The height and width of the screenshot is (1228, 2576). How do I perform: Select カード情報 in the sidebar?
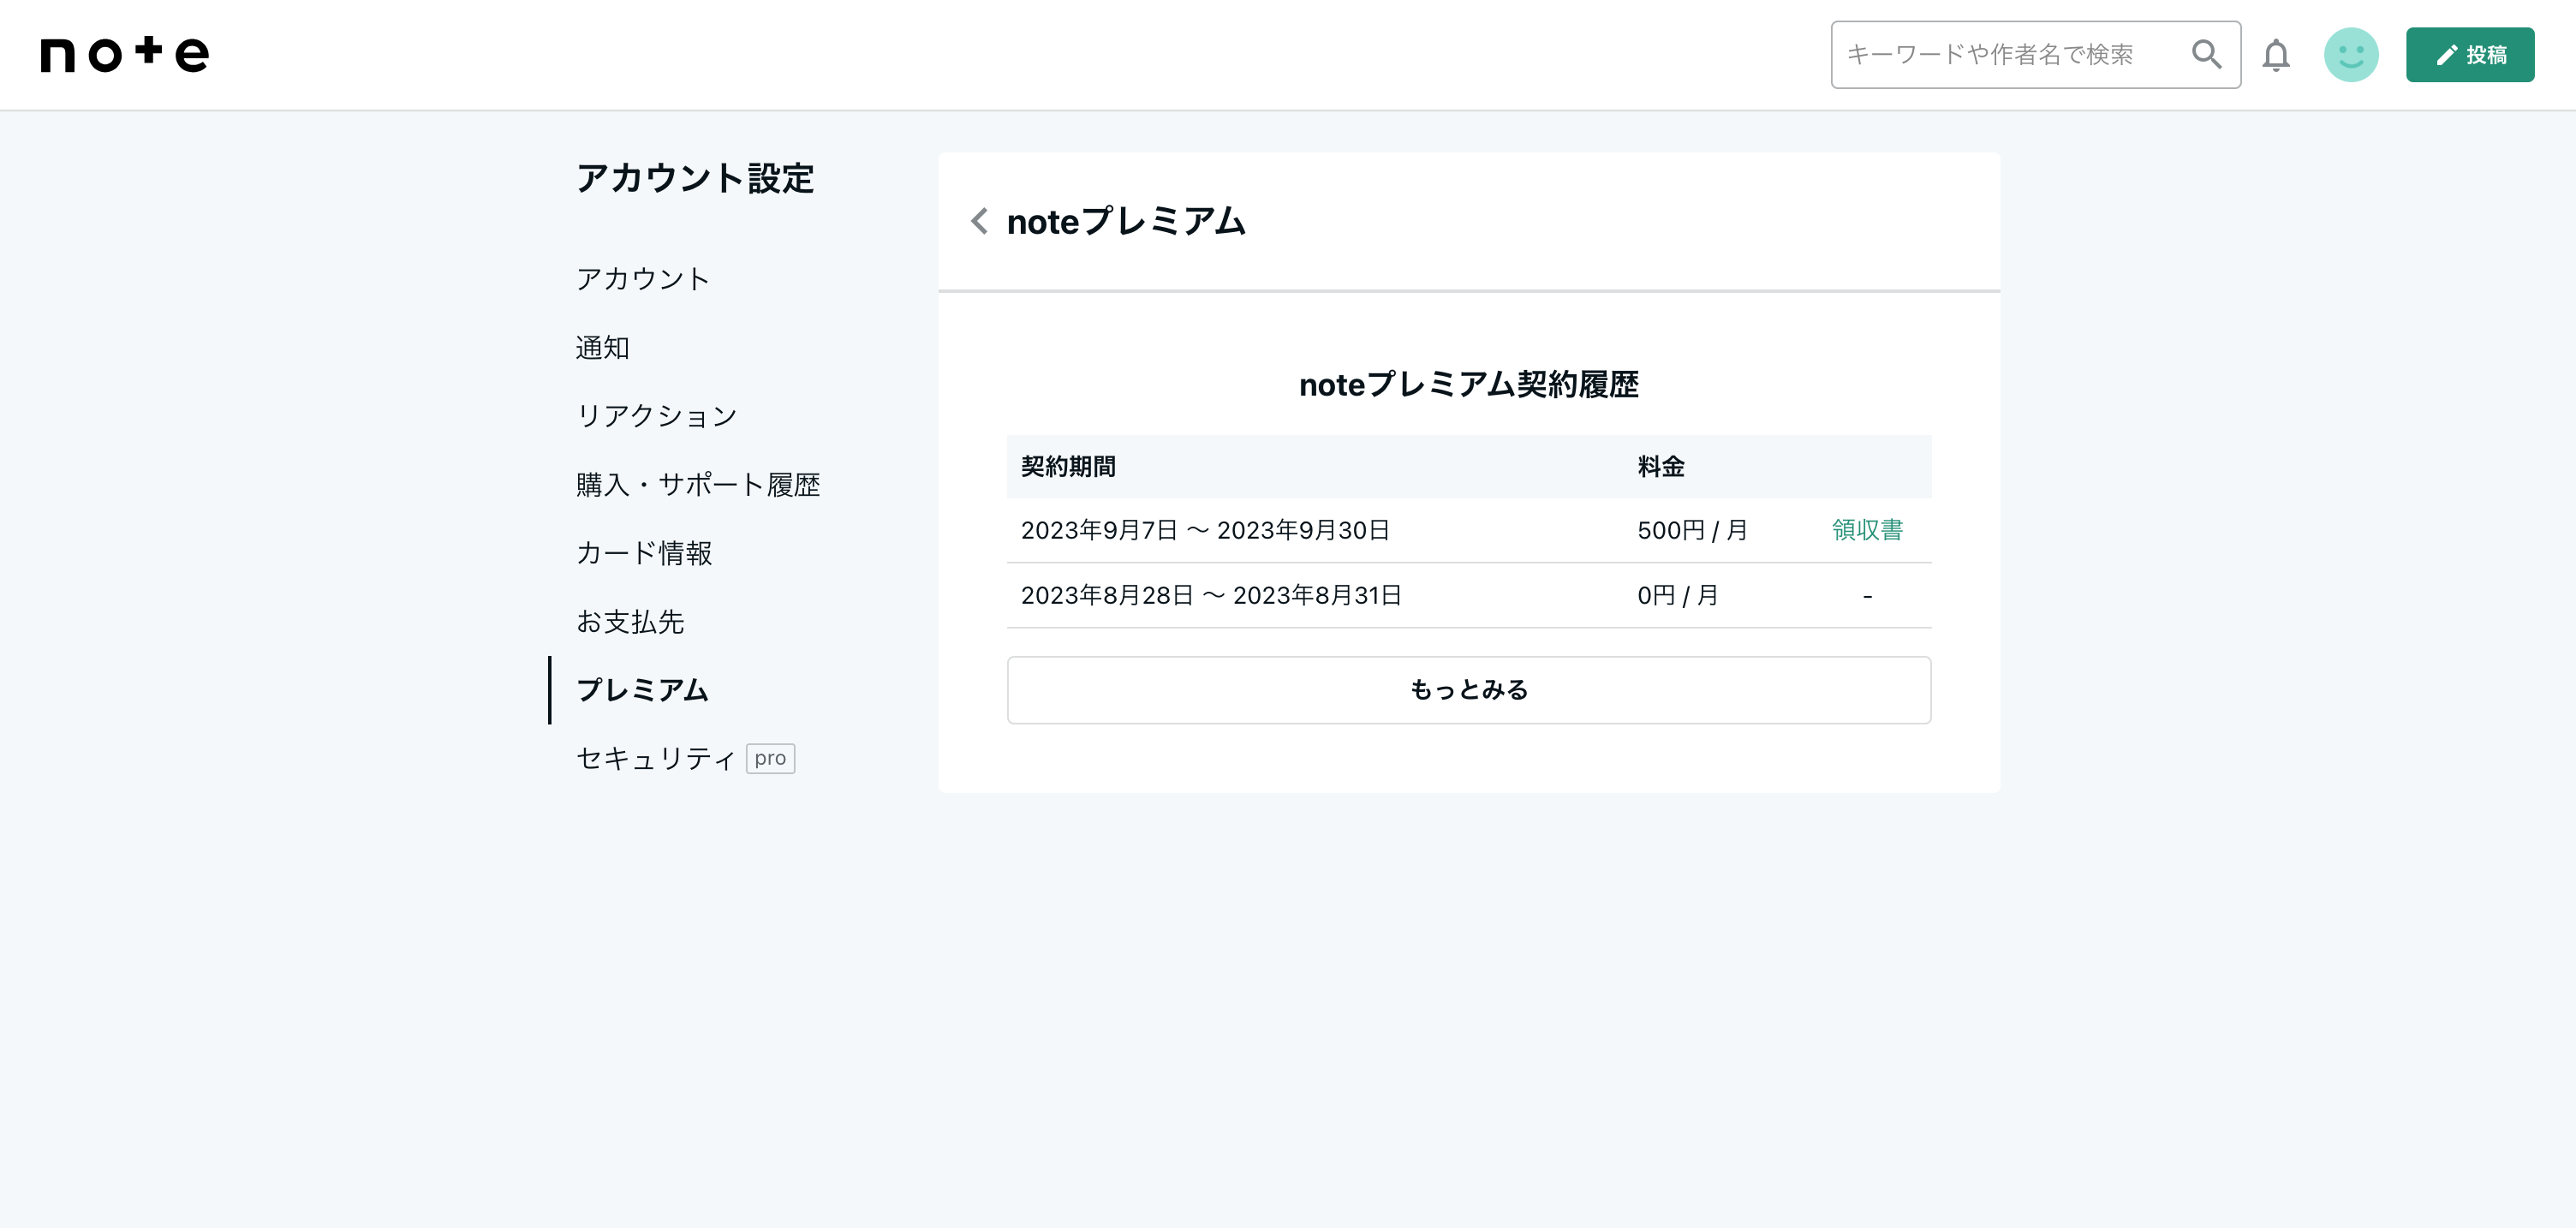tap(644, 553)
